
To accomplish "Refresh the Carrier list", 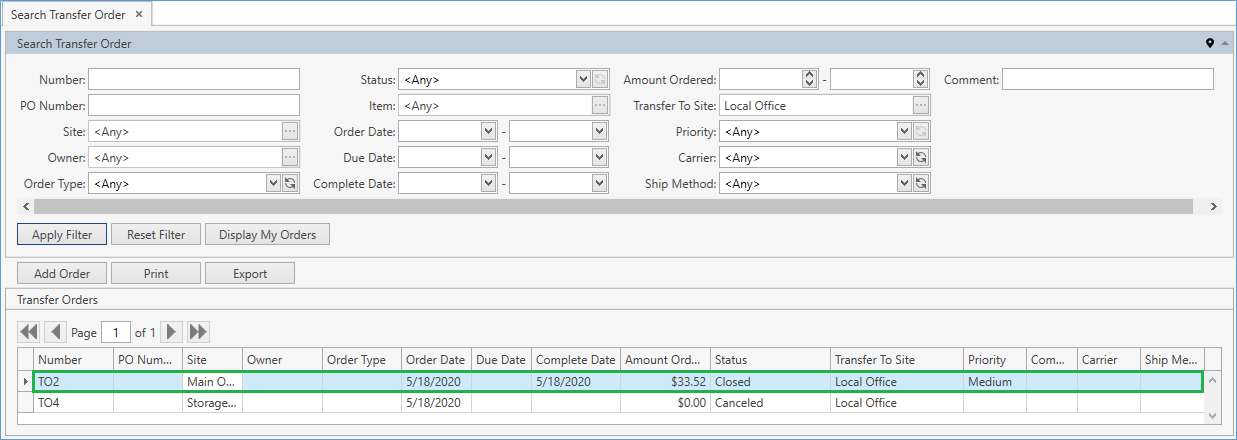I will (x=921, y=157).
